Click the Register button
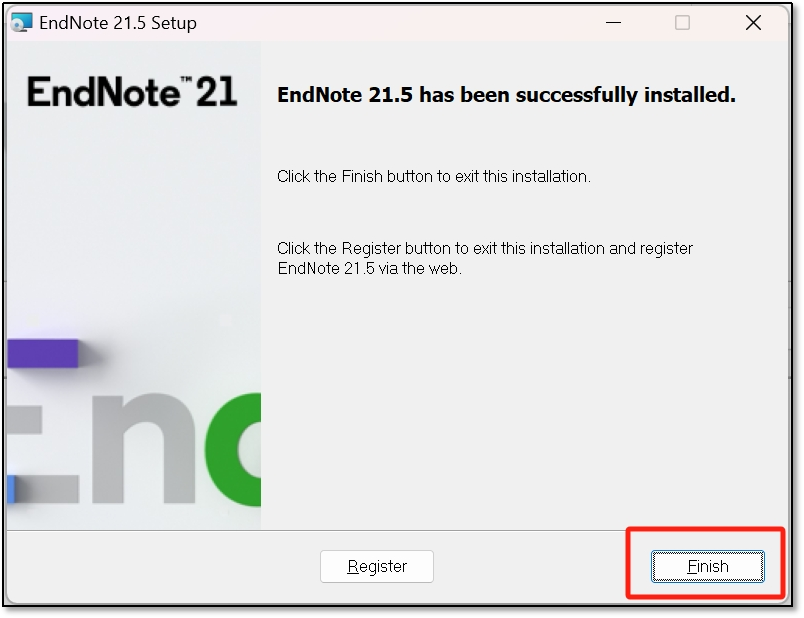 point(377,566)
